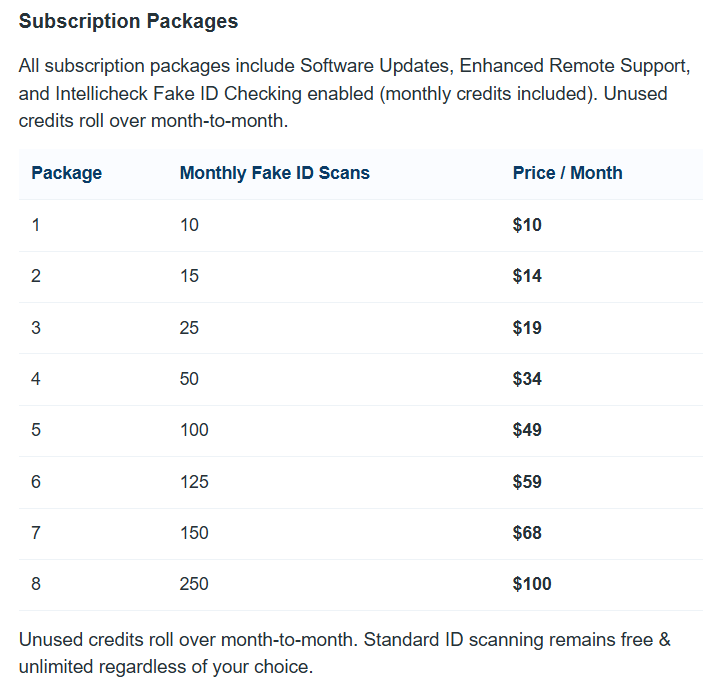
Task: Click the $10 price for Package 1
Action: point(527,225)
